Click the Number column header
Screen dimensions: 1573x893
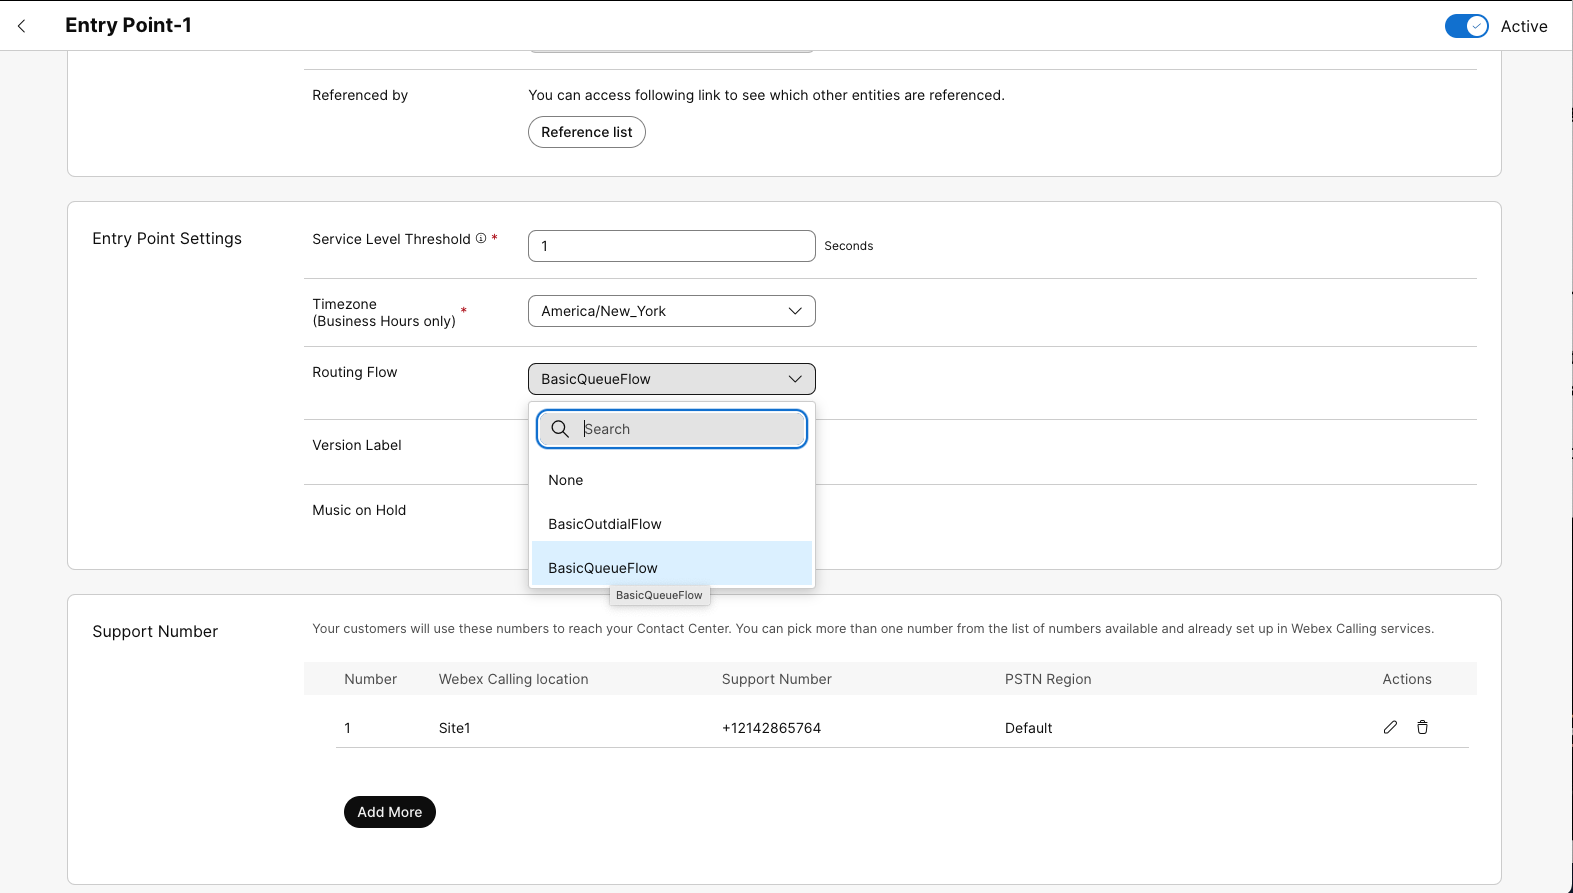(370, 679)
